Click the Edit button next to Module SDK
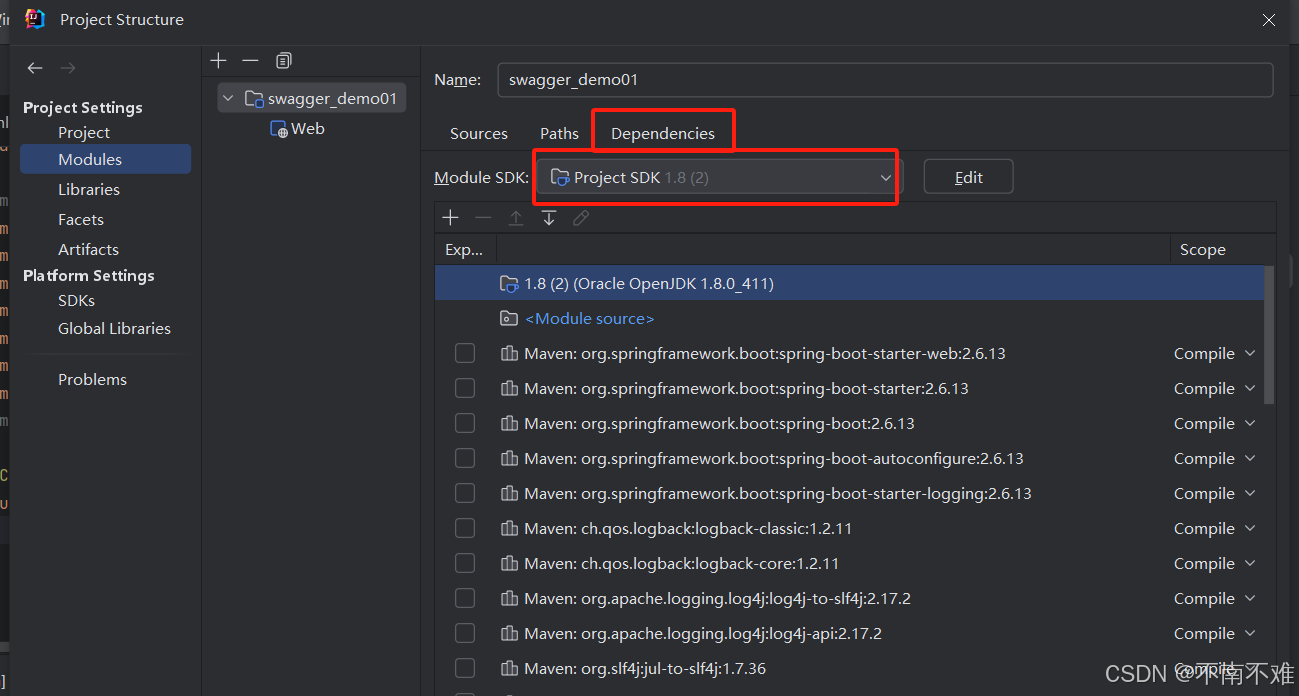The height and width of the screenshot is (696, 1299). coord(968,177)
